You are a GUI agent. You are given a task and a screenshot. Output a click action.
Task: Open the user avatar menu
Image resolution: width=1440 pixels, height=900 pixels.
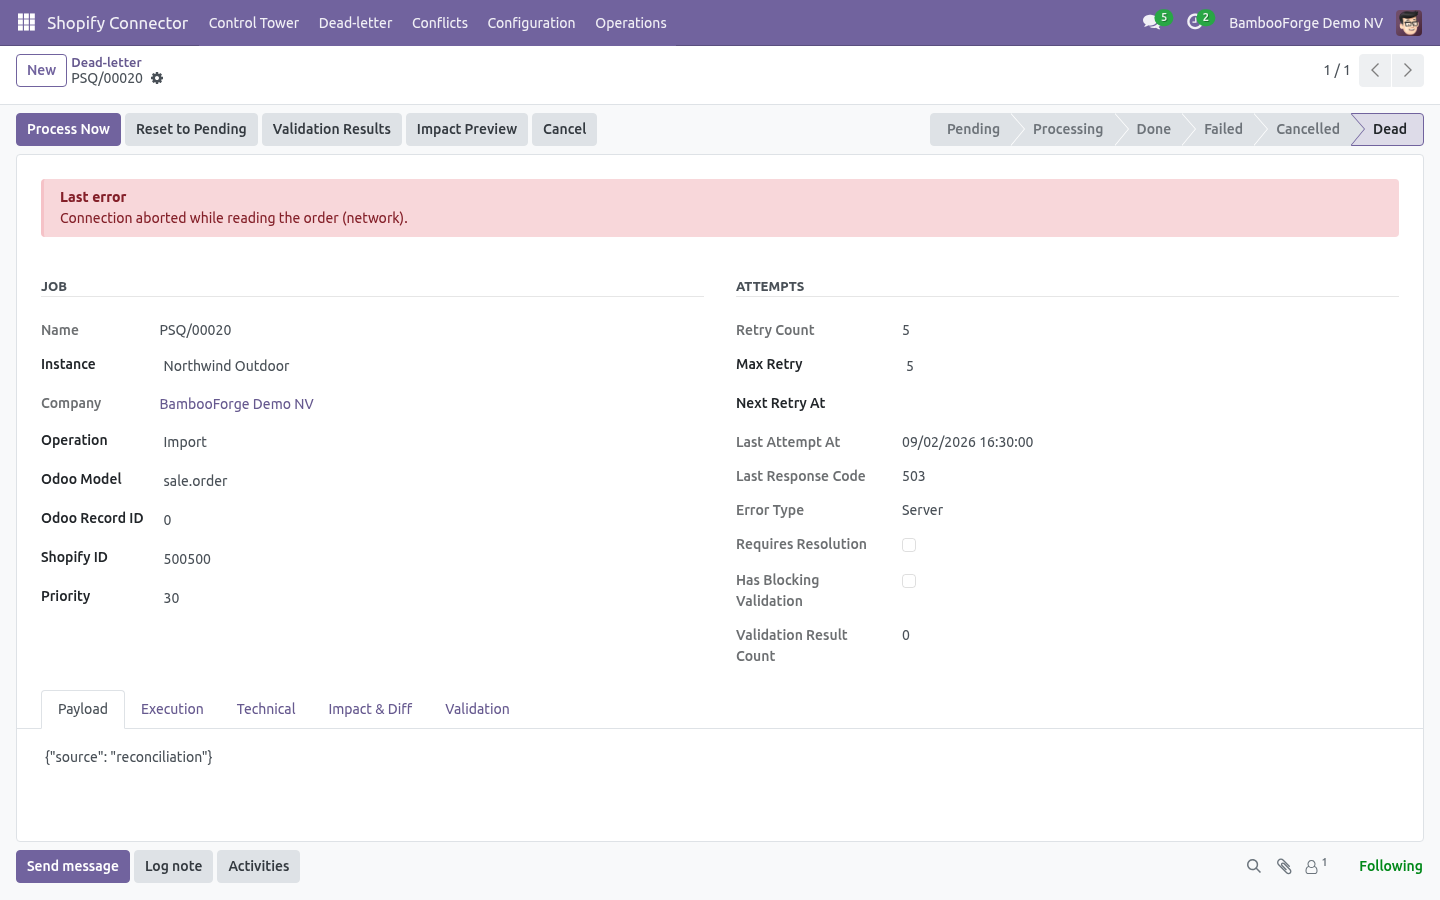pos(1409,22)
